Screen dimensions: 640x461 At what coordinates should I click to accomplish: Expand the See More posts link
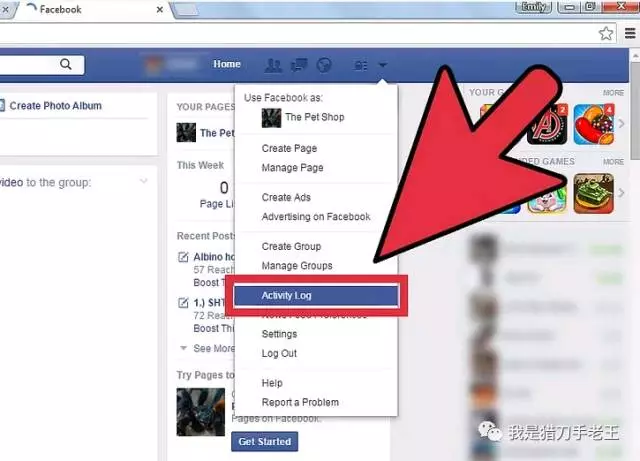click(213, 348)
